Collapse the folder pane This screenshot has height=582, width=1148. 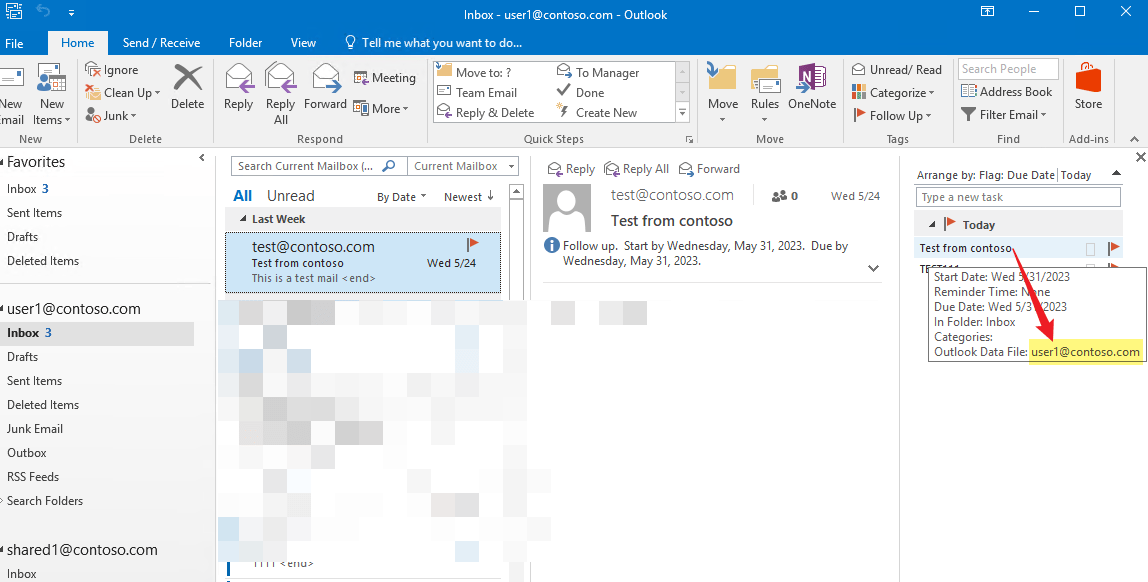[202, 157]
